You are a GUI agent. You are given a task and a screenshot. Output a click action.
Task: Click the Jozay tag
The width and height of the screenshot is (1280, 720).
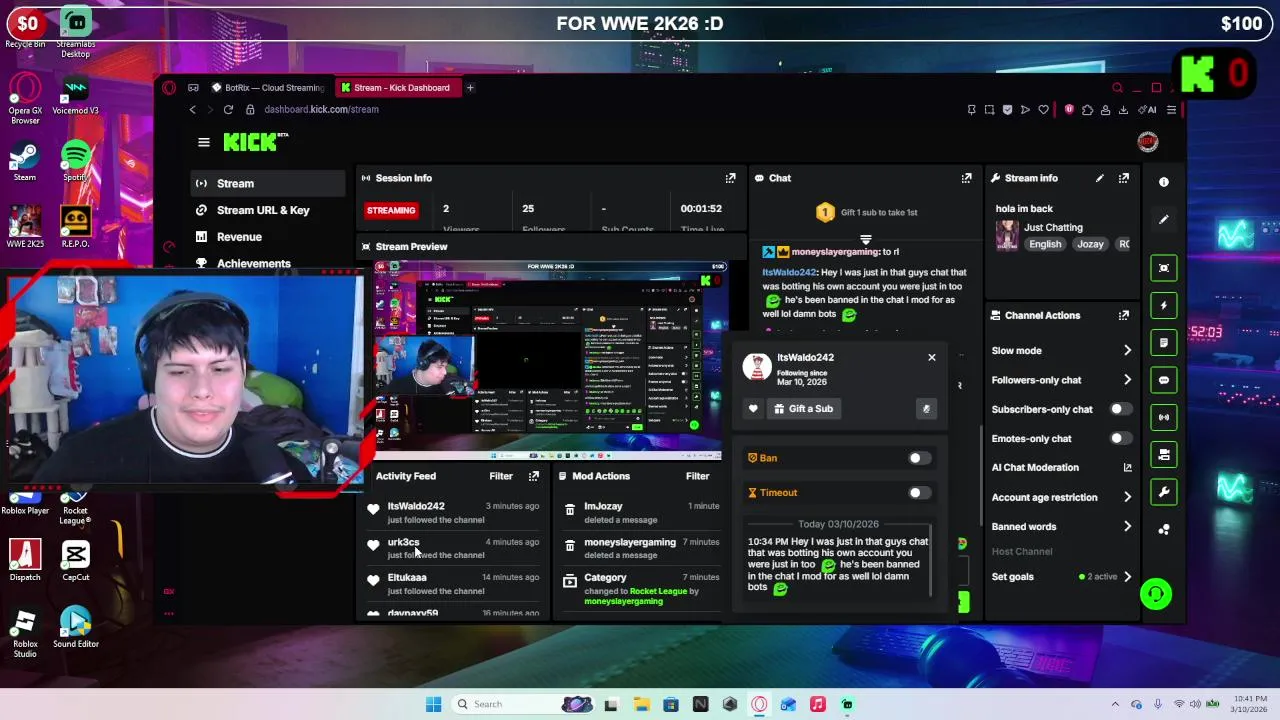(1090, 244)
